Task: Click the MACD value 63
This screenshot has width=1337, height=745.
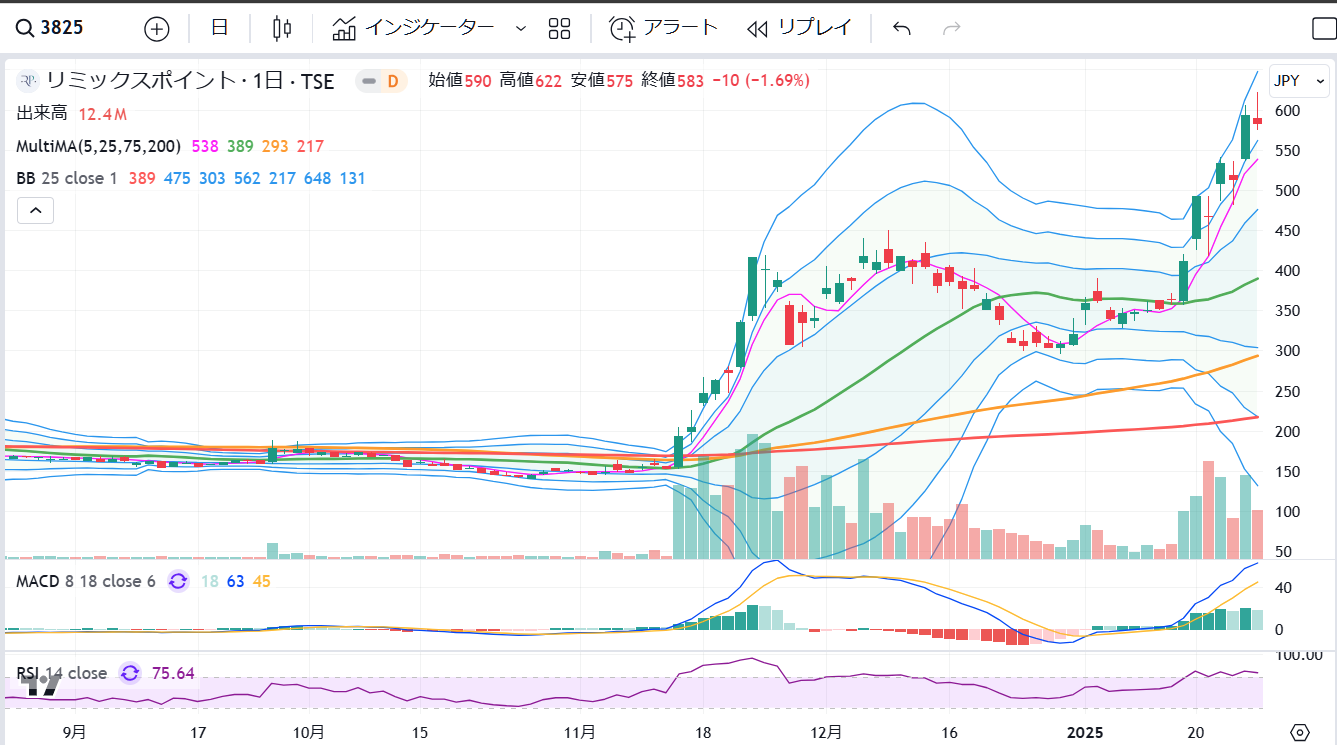Action: click(x=235, y=581)
